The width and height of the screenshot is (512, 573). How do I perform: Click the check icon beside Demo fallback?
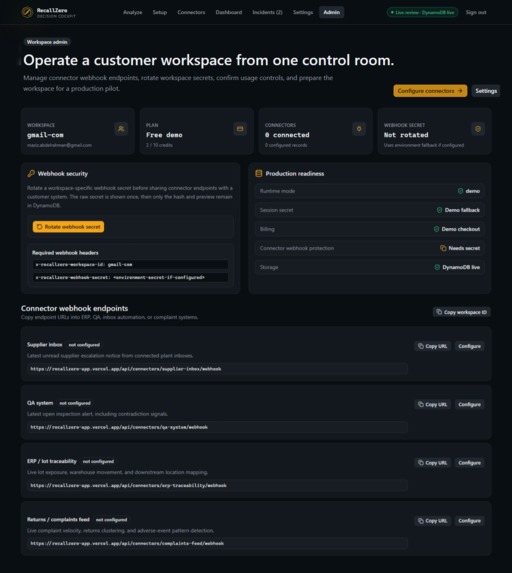click(x=440, y=210)
